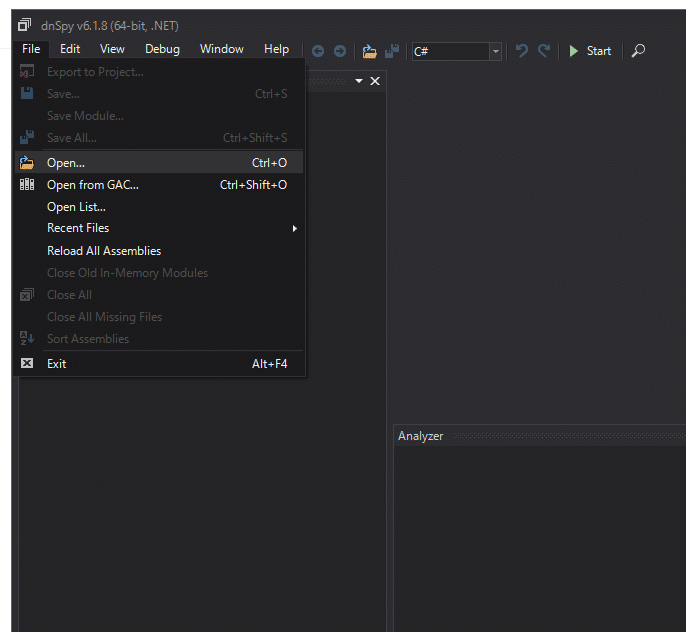Image resolution: width=686 pixels, height=632 pixels.
Task: Click the redo toolbar icon
Action: point(544,51)
